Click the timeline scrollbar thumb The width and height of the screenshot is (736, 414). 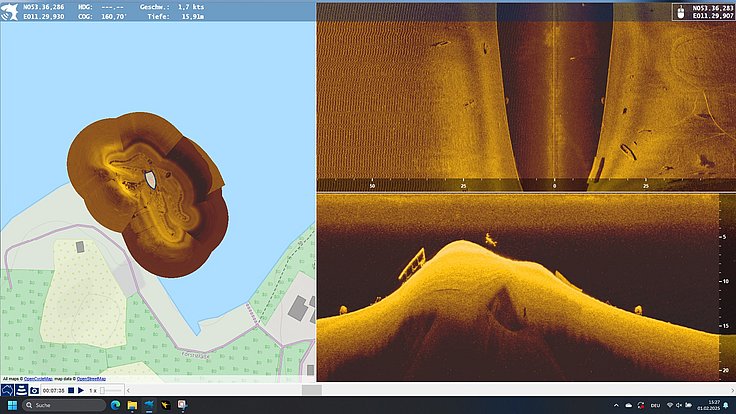(x=312, y=390)
